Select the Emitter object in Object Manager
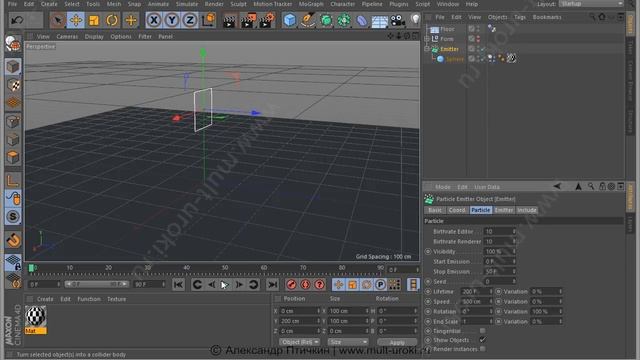 (x=449, y=49)
